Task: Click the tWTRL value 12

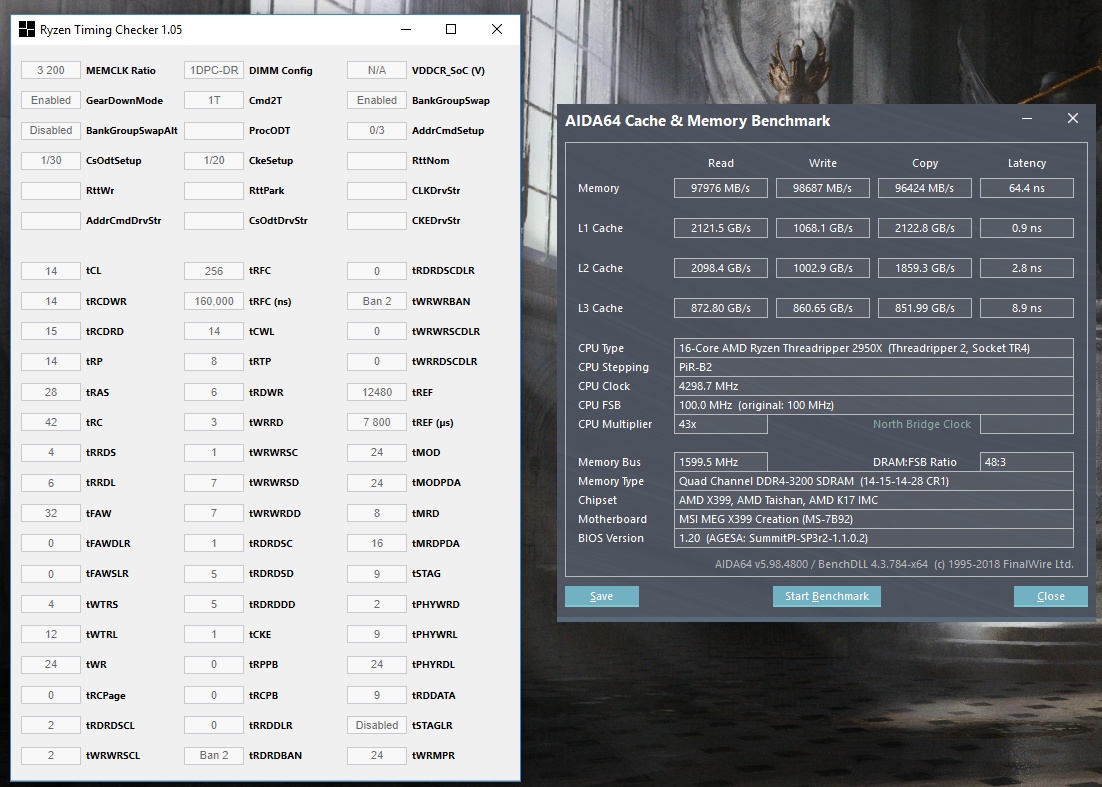Action: [51, 635]
